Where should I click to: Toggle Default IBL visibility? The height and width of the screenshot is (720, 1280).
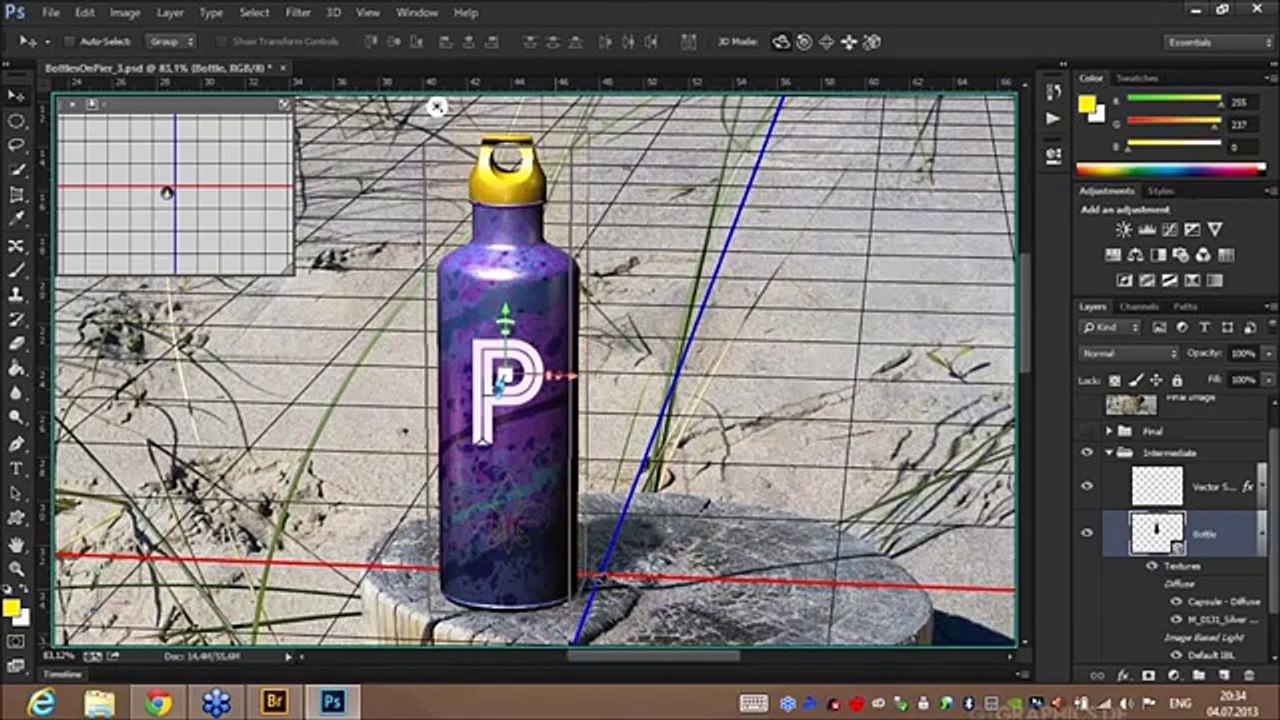click(x=1177, y=655)
